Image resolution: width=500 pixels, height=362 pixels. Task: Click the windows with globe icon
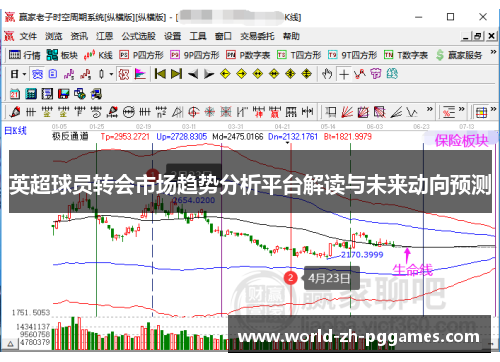click(80, 94)
